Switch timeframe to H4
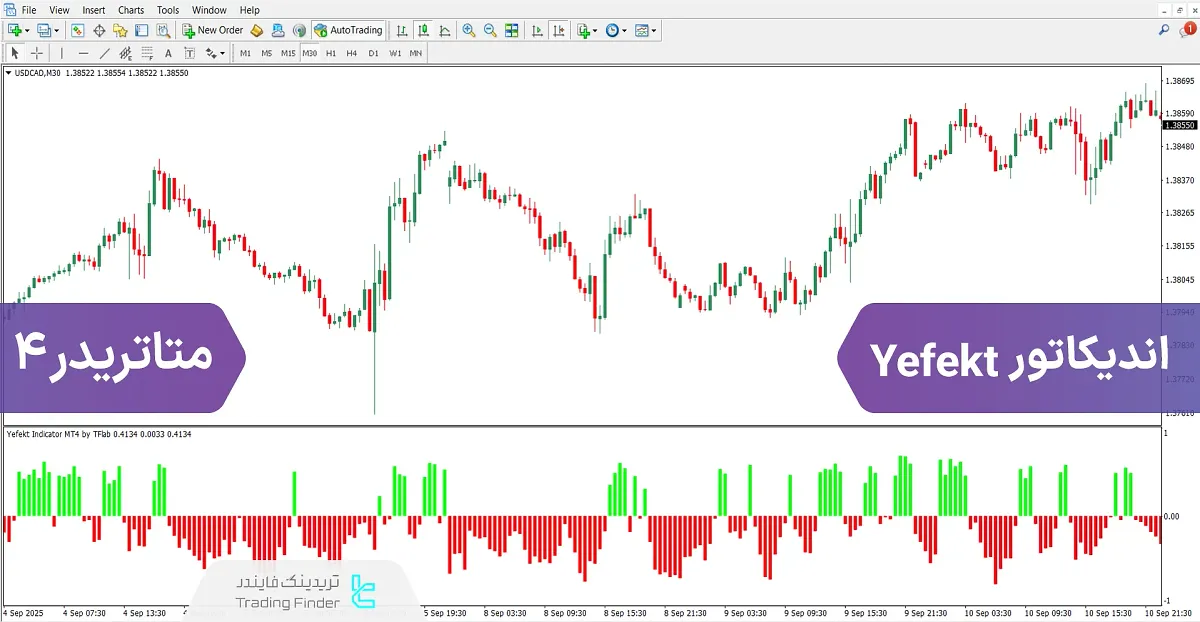 pos(350,53)
